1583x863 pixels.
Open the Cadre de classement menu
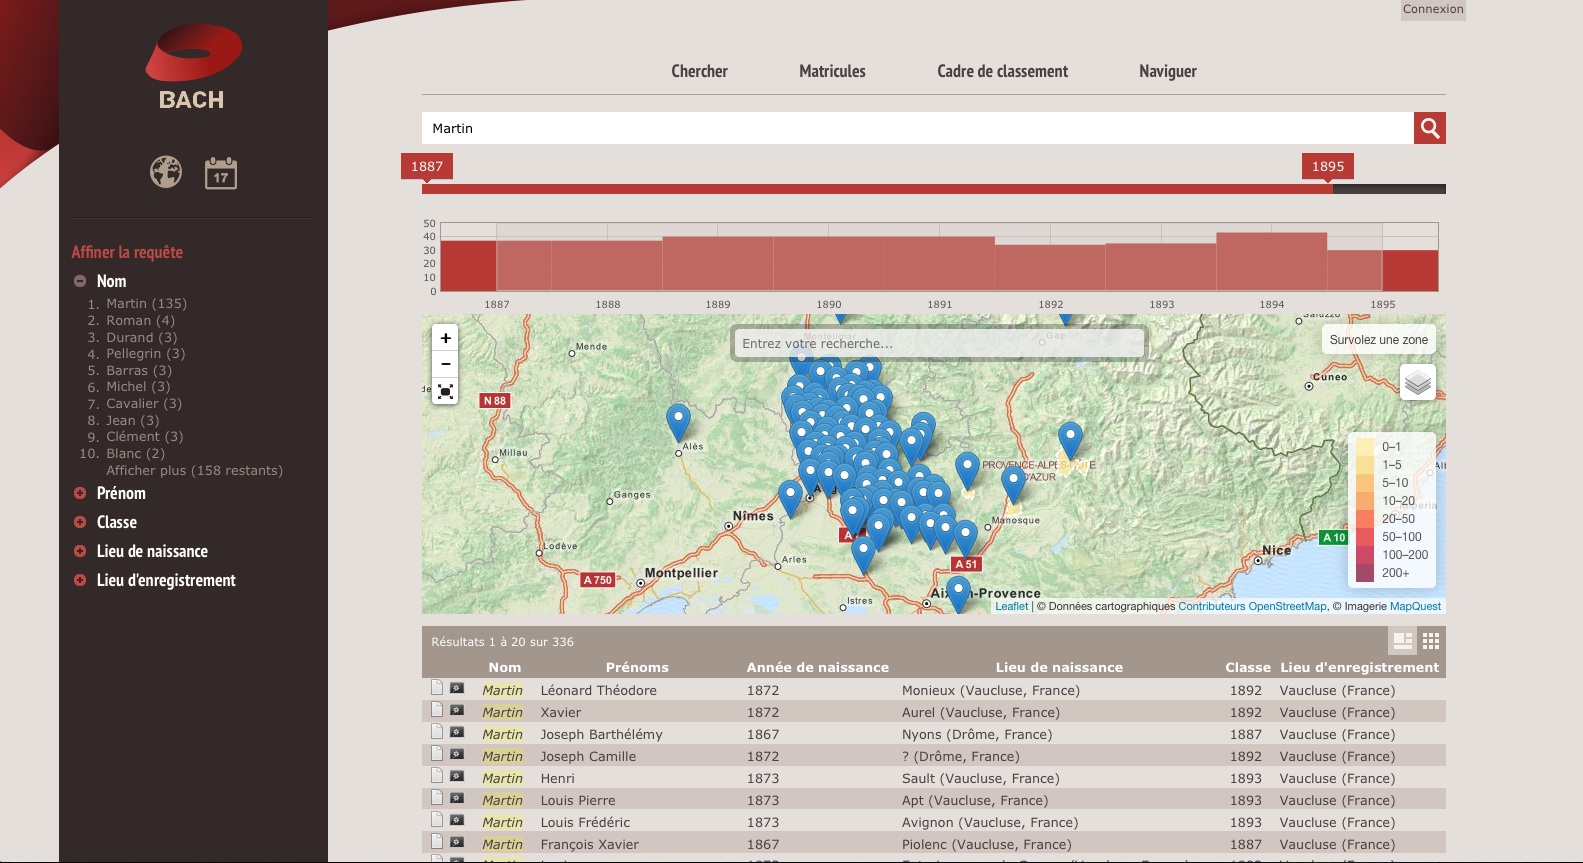coord(1002,71)
